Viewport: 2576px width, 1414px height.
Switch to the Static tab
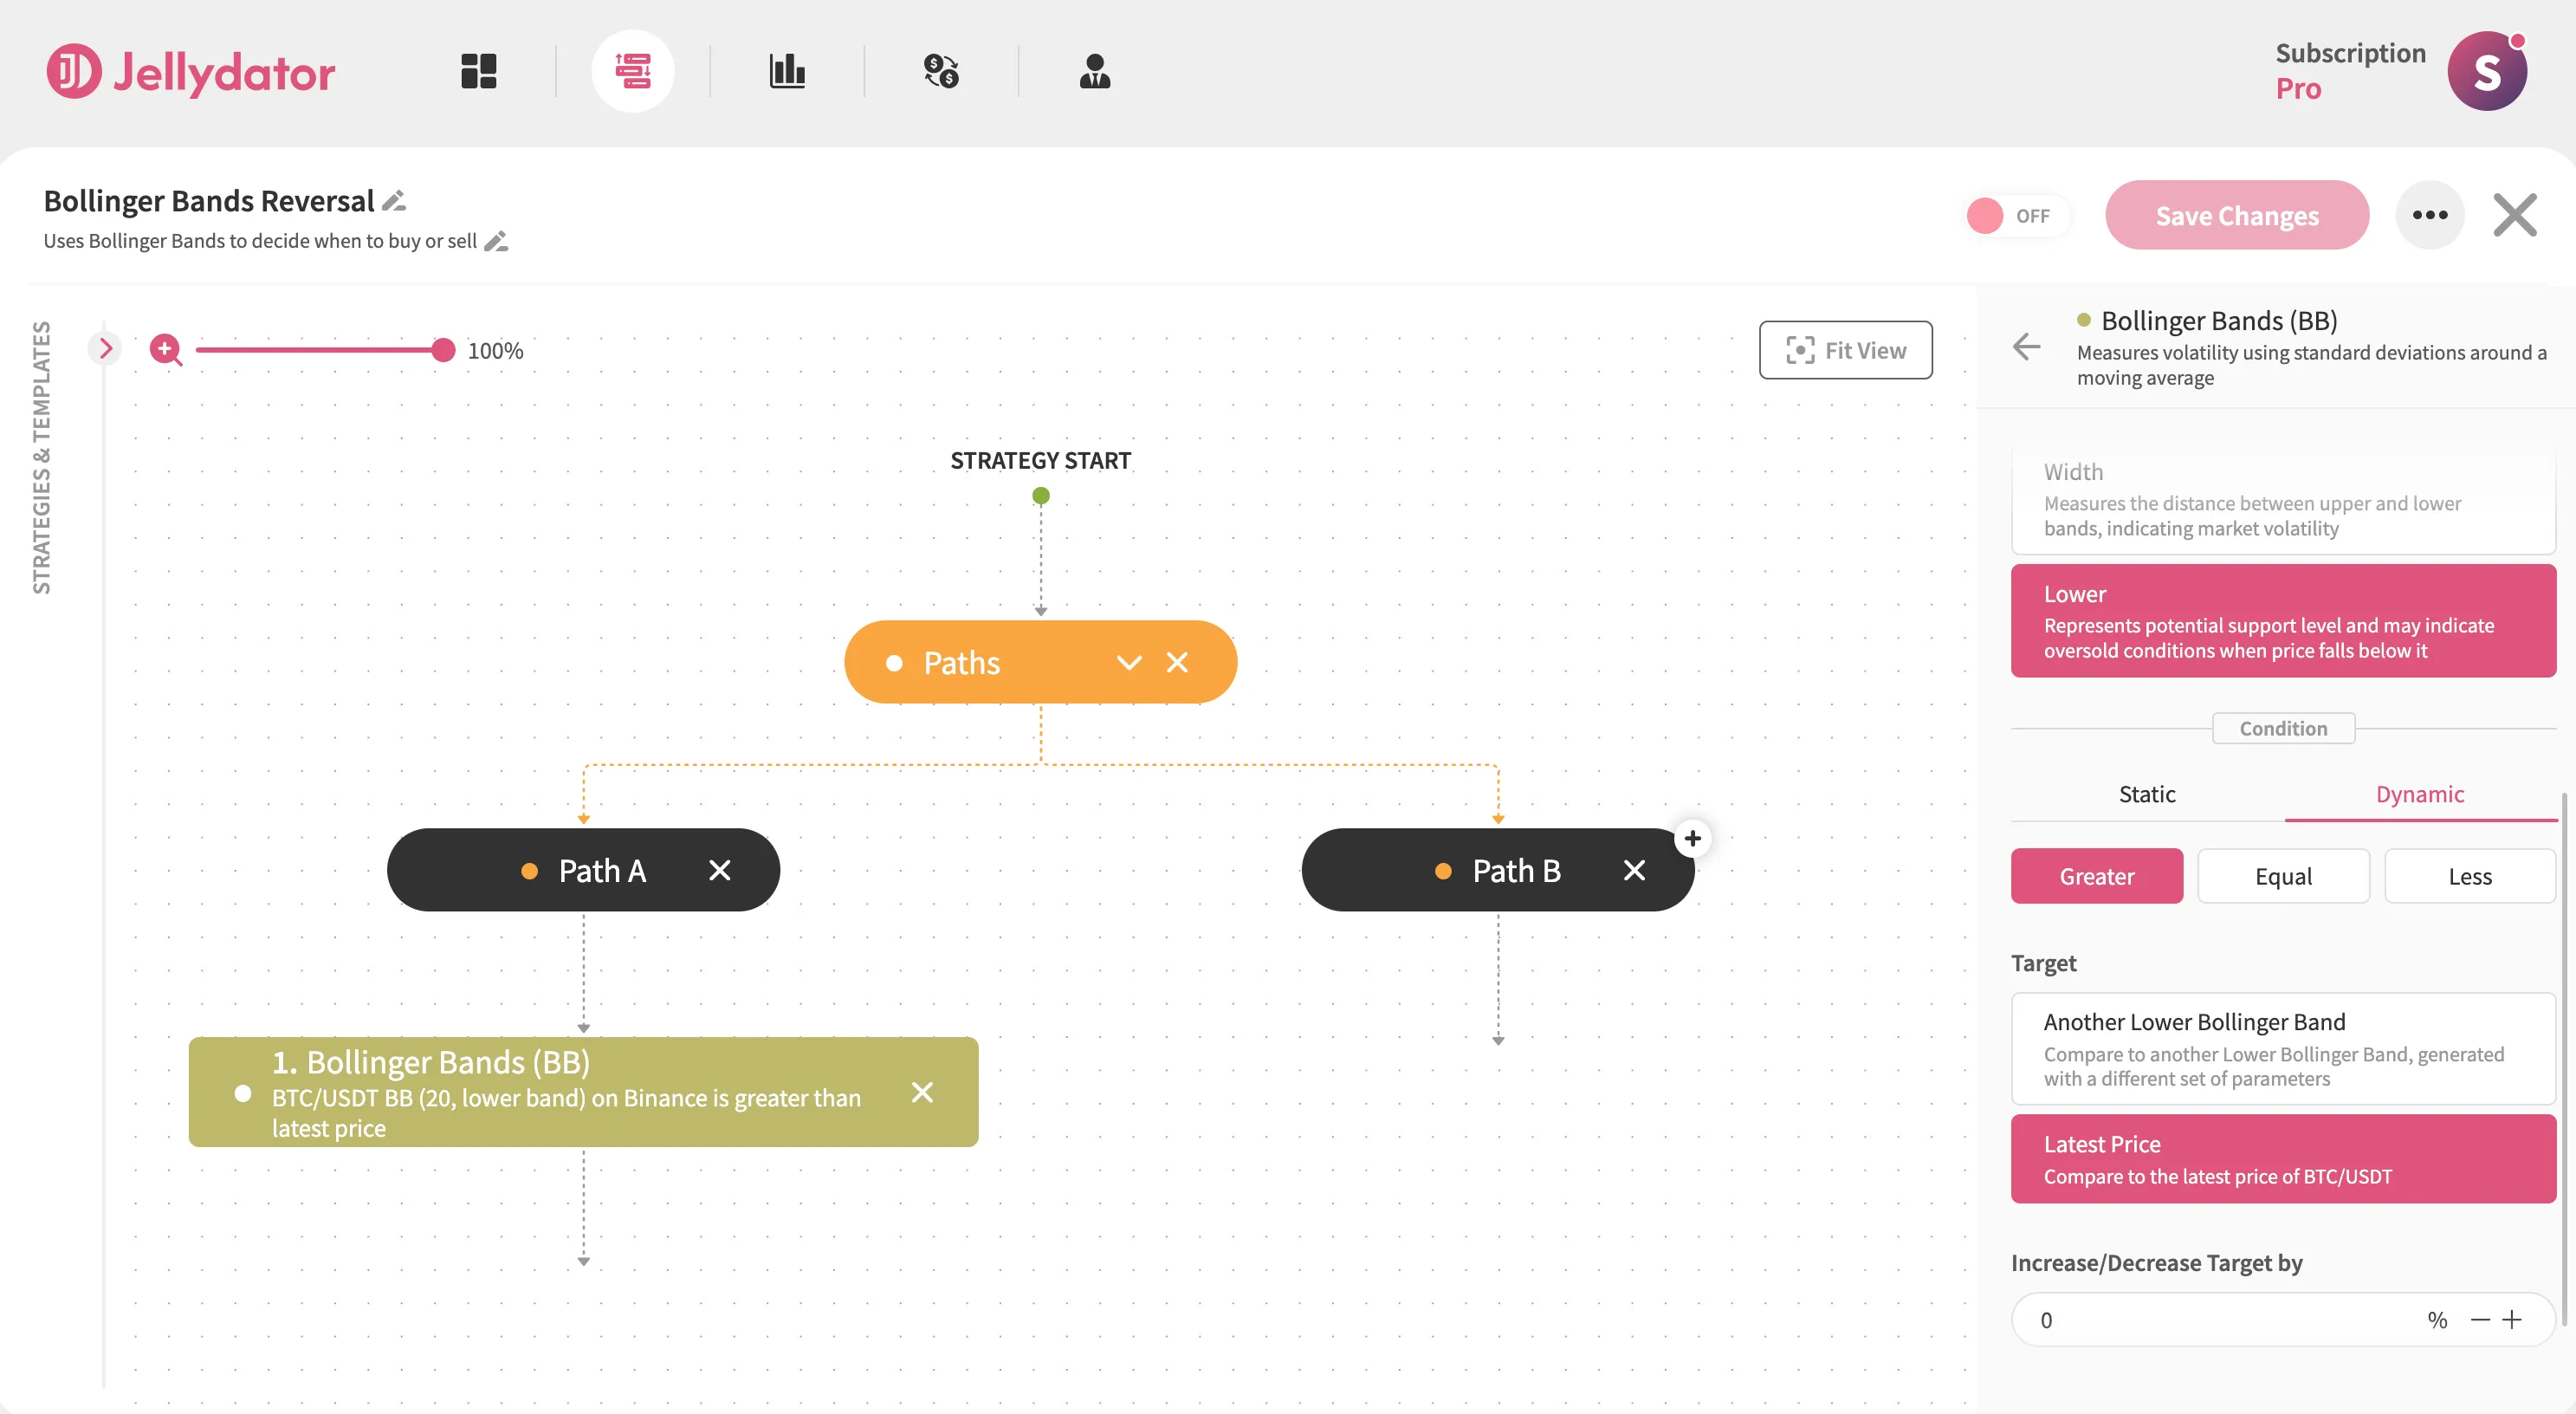[x=2147, y=794]
